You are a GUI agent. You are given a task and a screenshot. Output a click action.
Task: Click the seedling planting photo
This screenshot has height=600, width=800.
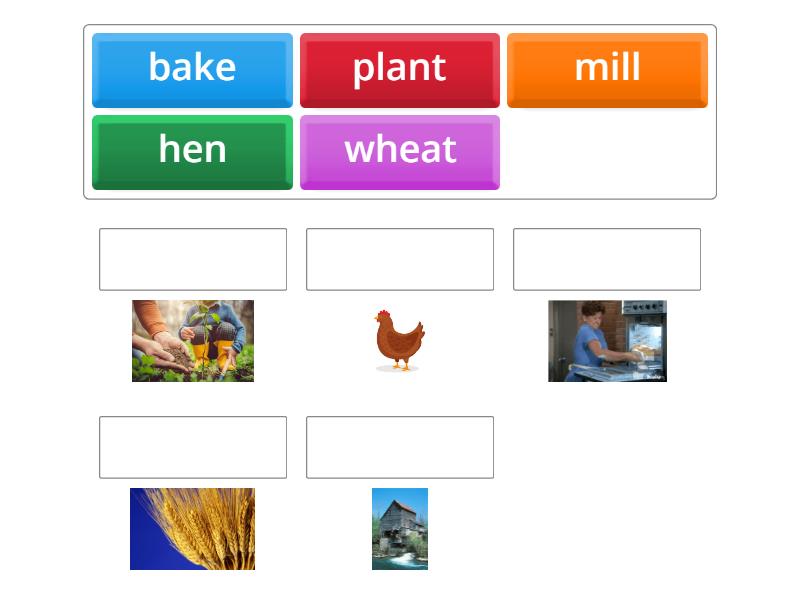tap(193, 340)
